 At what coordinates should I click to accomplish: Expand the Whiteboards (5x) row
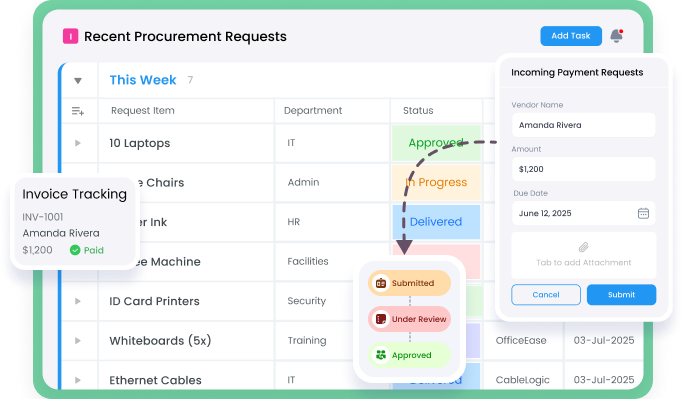pyautogui.click(x=78, y=340)
